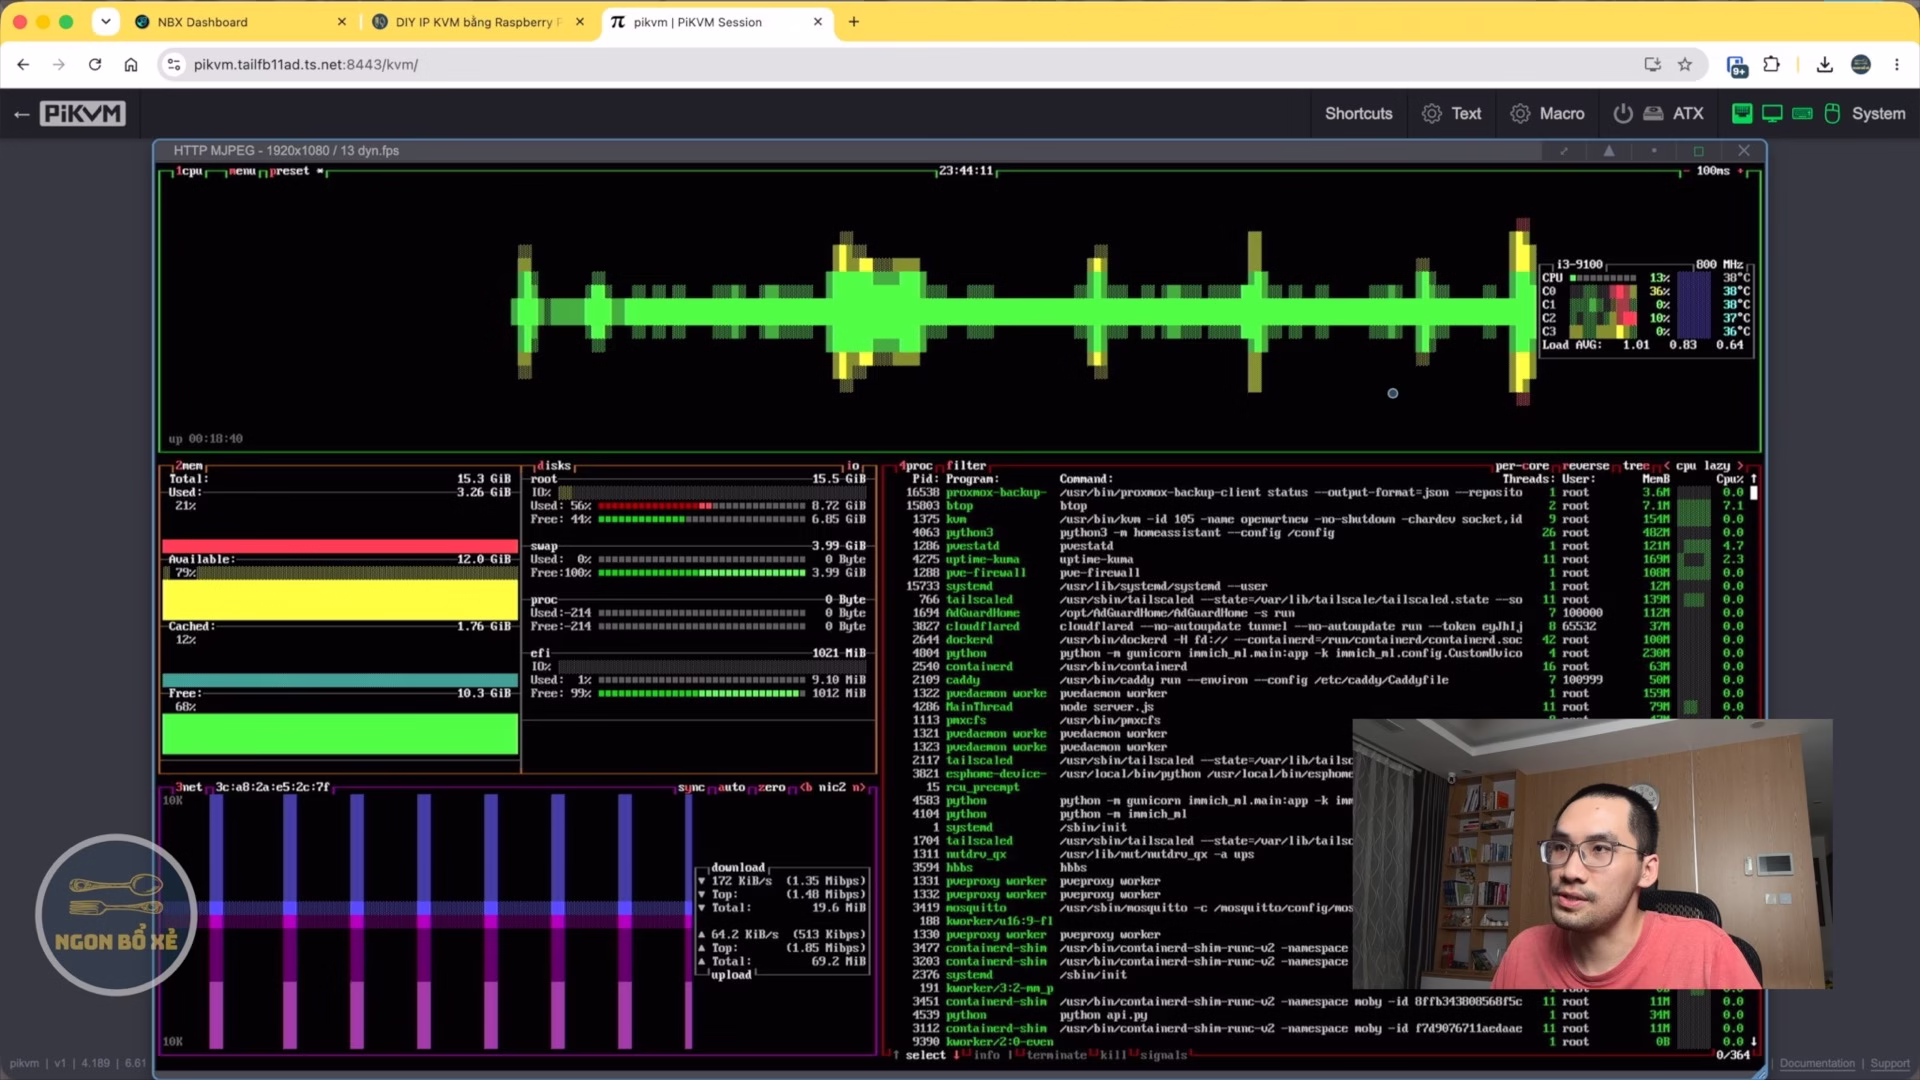
Task: Open the Documentation link in footer
Action: 1817,1063
